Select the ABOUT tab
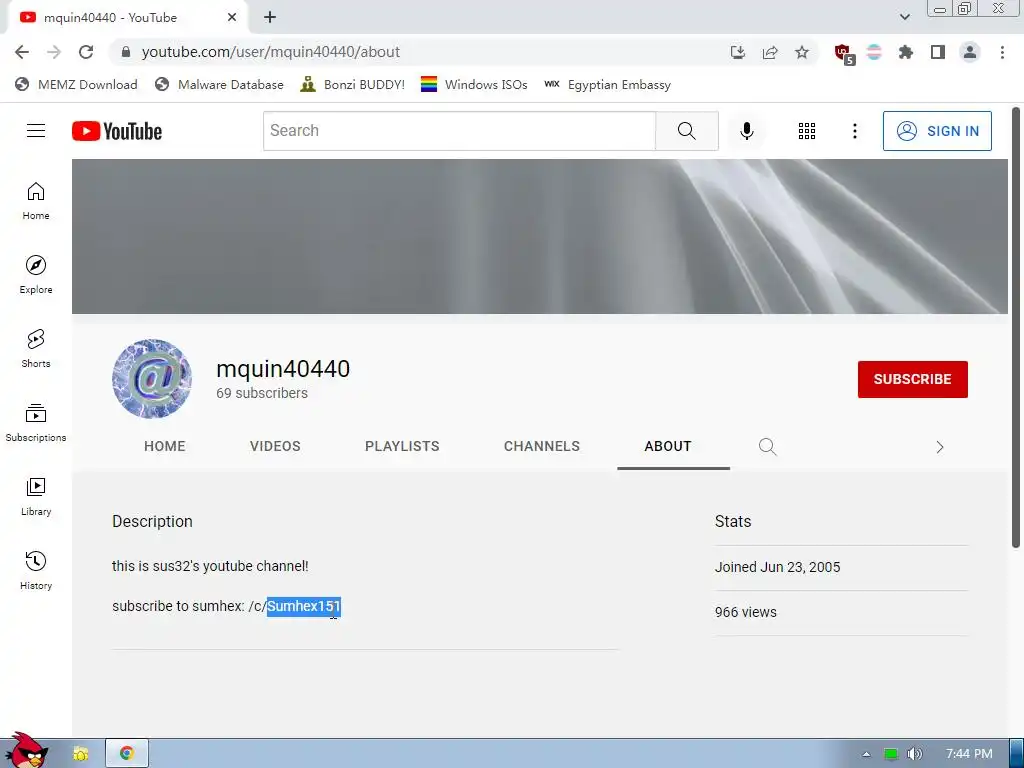1024x768 pixels. 667,446
